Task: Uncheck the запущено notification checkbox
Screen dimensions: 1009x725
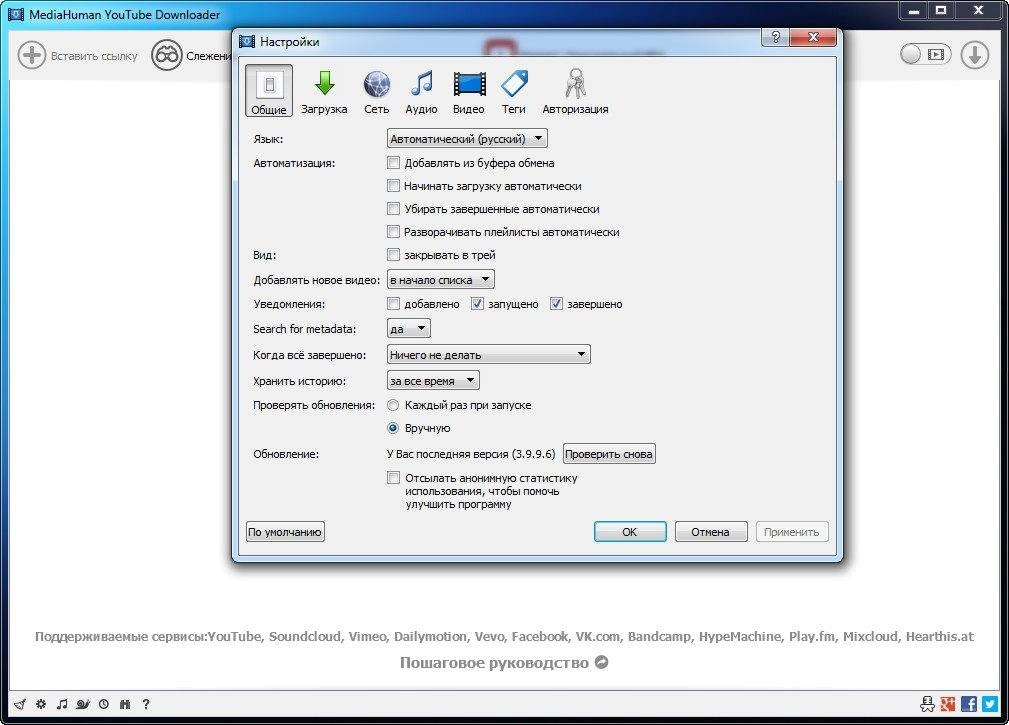Action: tap(477, 304)
